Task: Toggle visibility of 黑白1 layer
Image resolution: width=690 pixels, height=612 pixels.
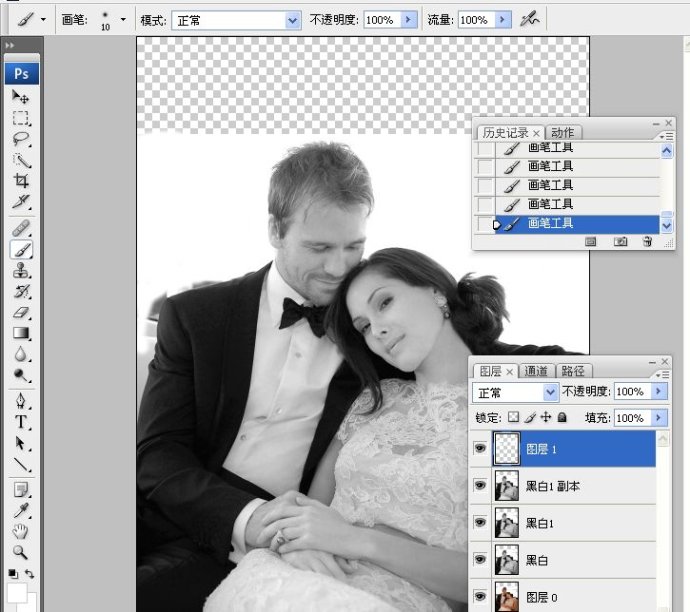Action: (480, 522)
